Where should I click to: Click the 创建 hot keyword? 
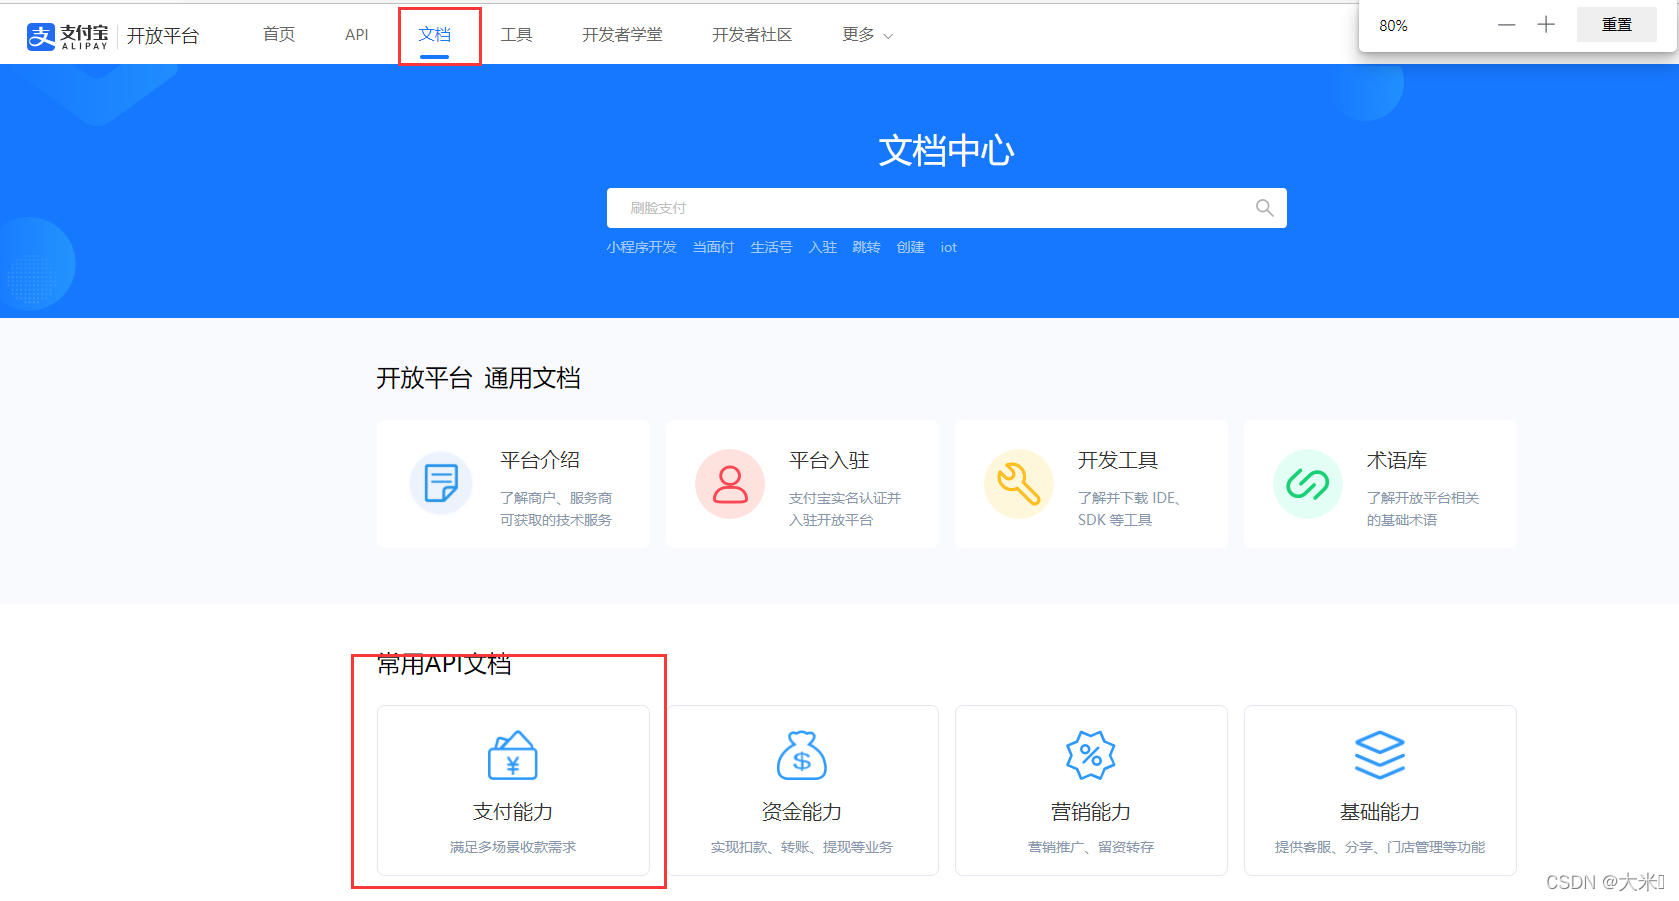coord(910,247)
